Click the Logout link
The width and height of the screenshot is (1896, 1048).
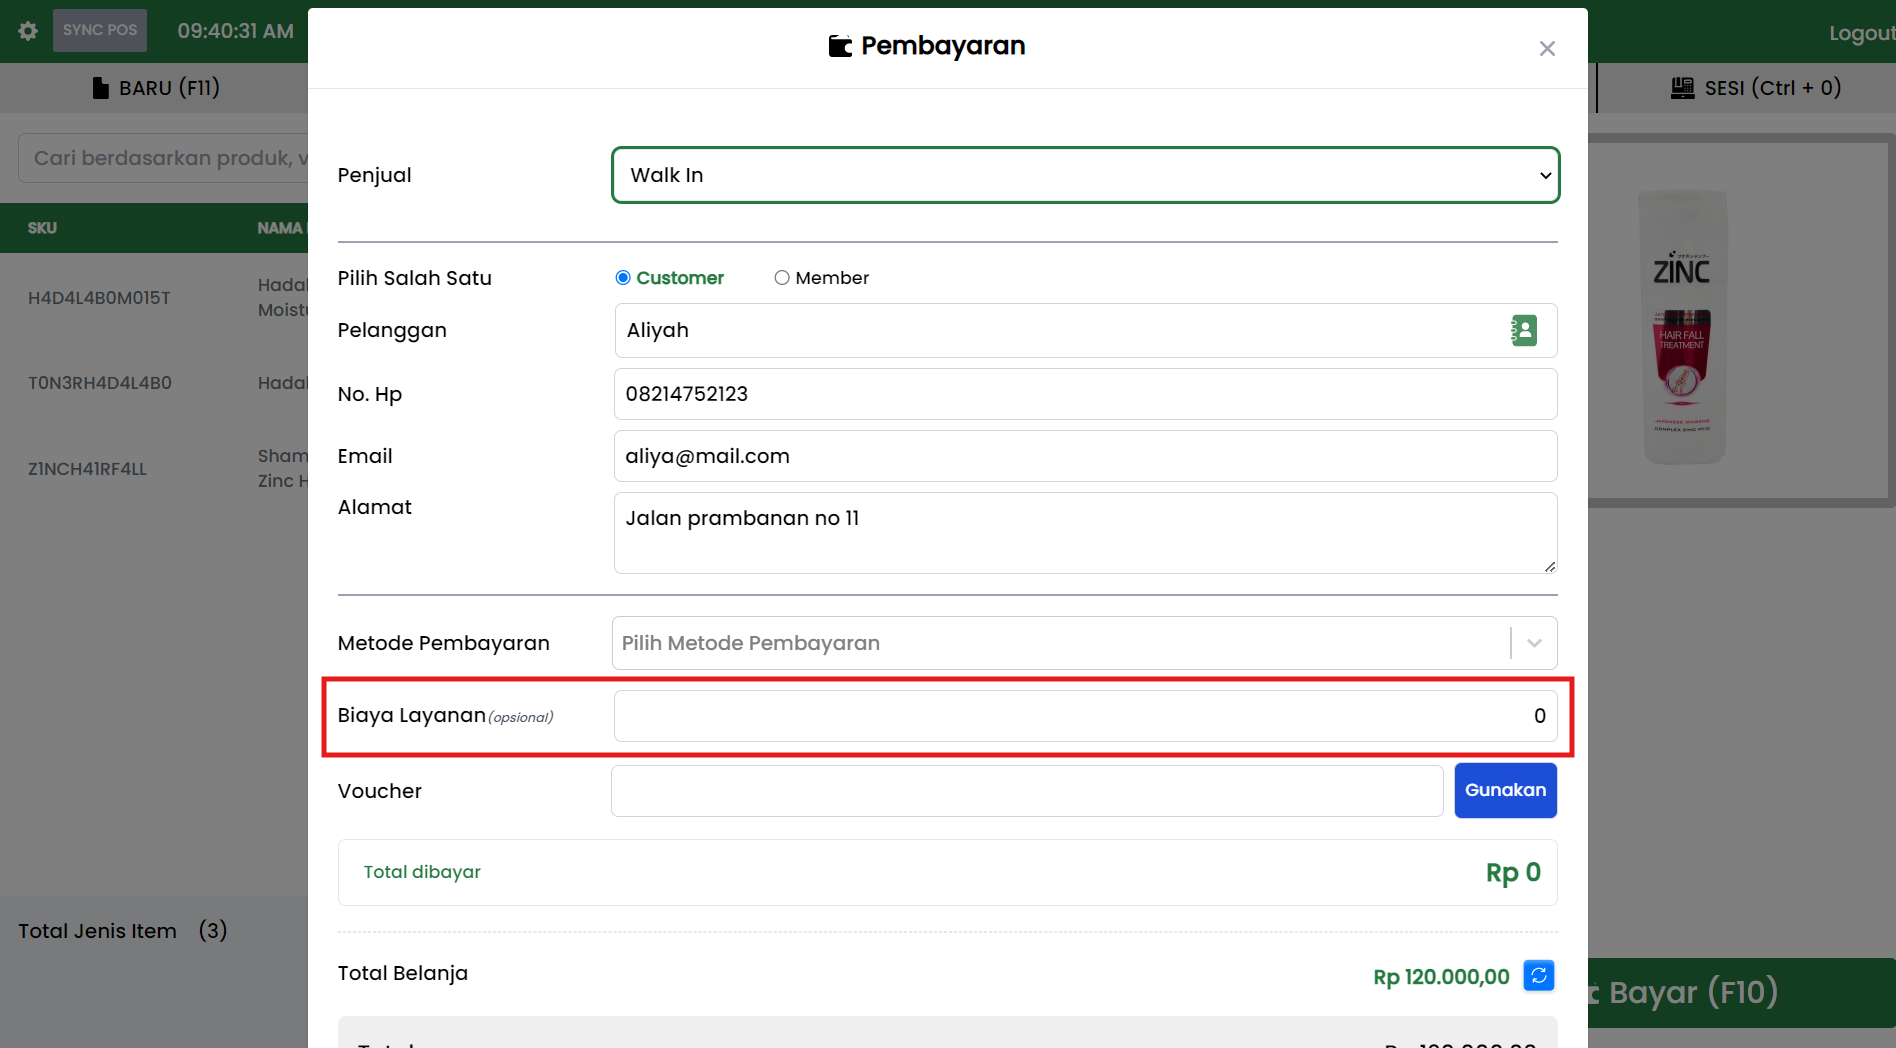[x=1860, y=33]
